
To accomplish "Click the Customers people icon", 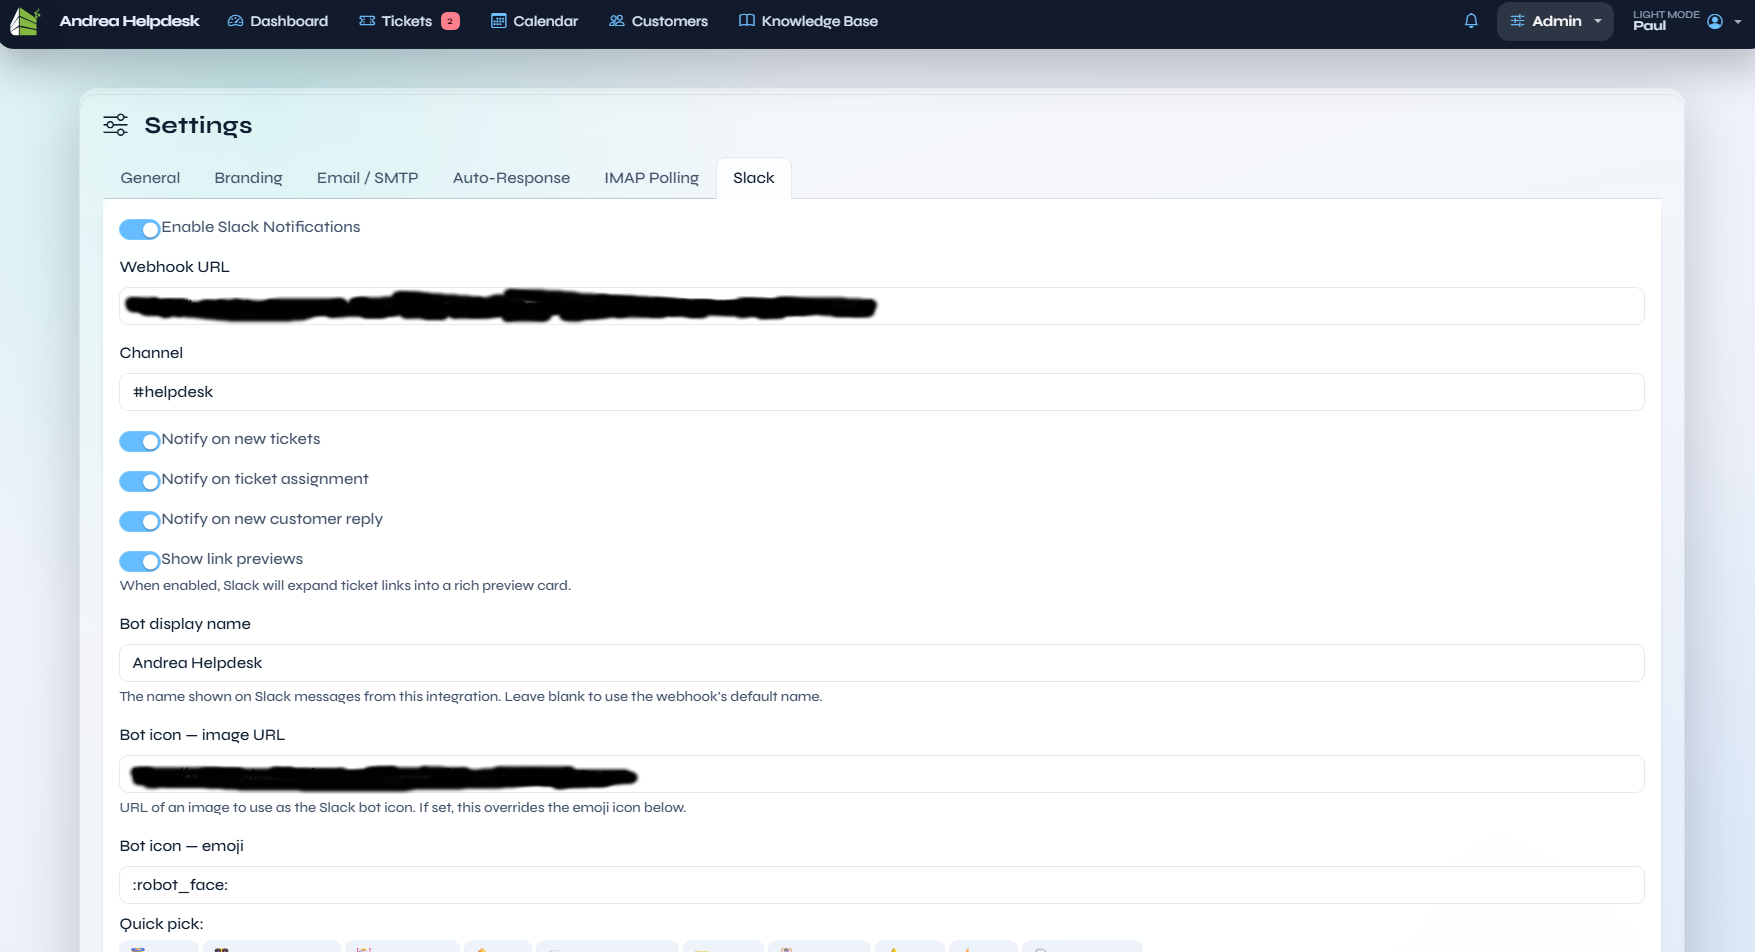I will 617,21.
